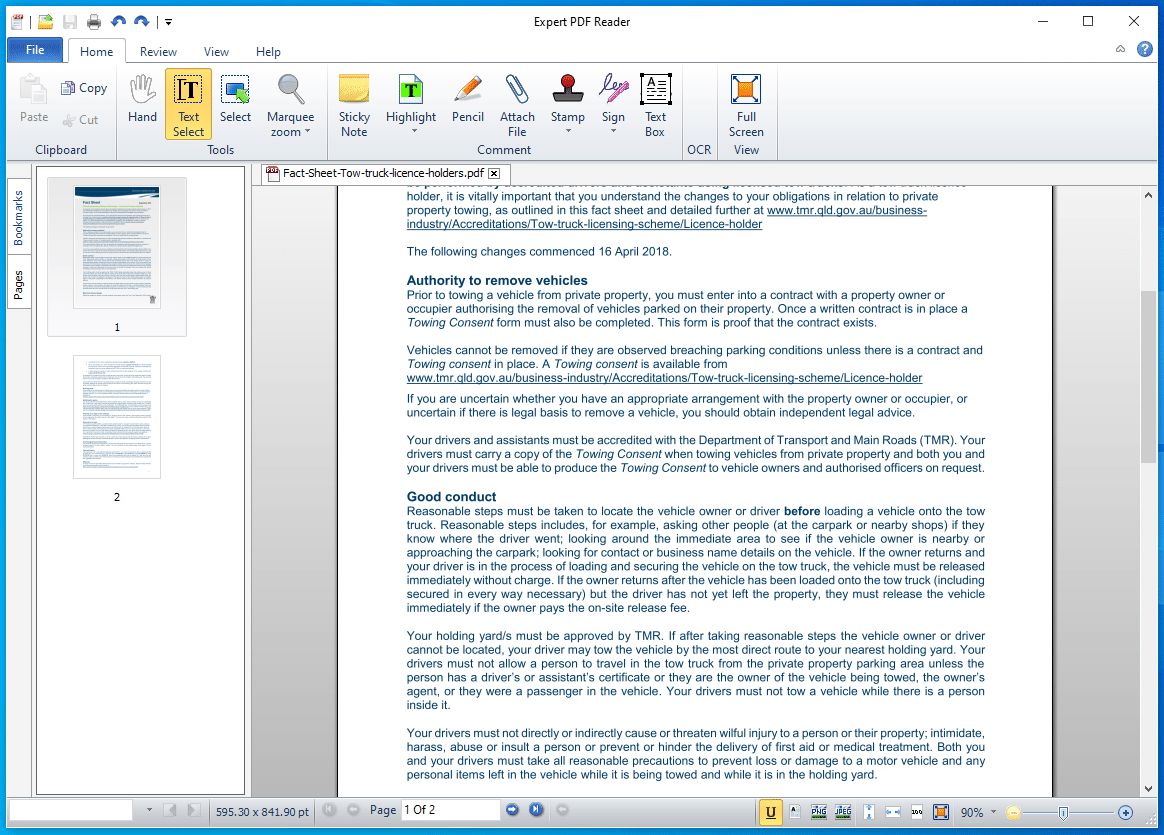Image resolution: width=1164 pixels, height=835 pixels.
Task: Add a Sticky Note comment
Action: pos(354,104)
